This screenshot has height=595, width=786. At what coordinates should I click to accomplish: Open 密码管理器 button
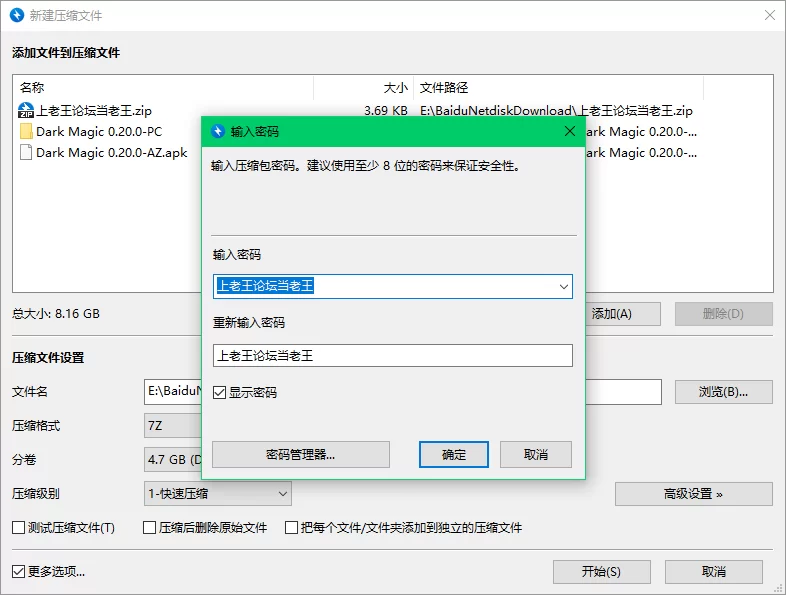tap(301, 455)
